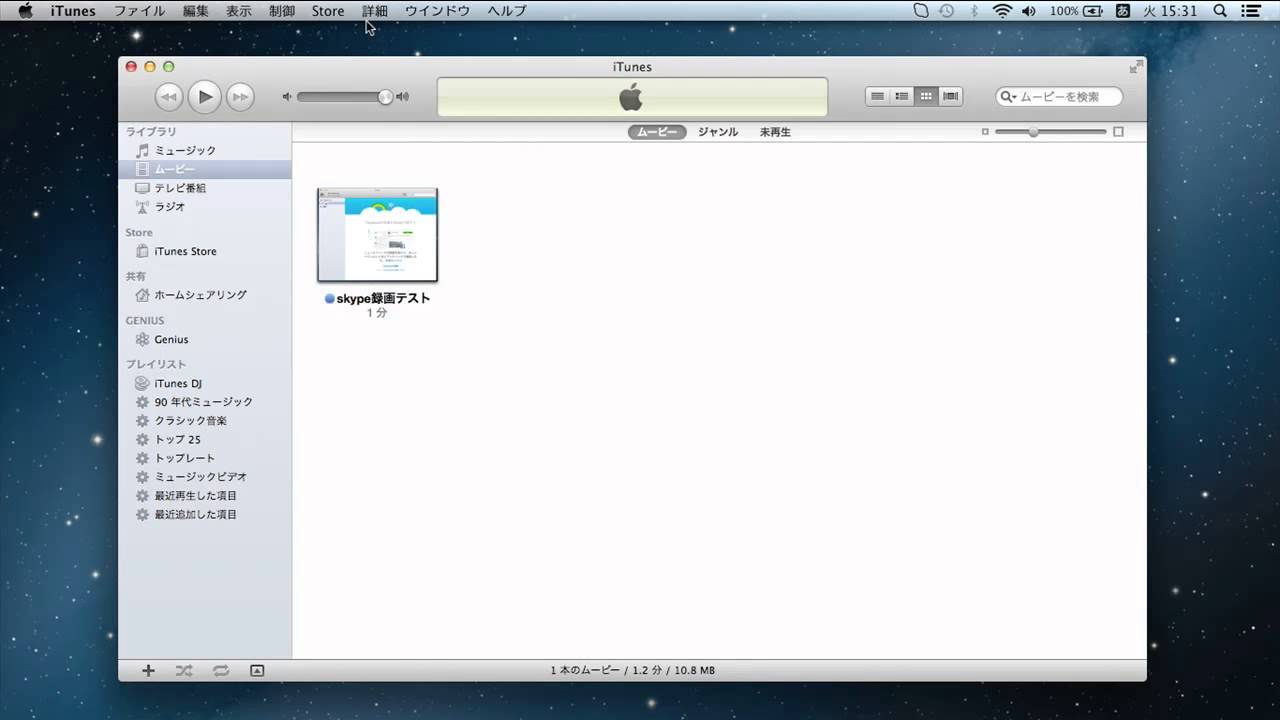The width and height of the screenshot is (1280, 720).
Task: Open the Time Machine menu bar icon
Action: pyautogui.click(x=947, y=11)
